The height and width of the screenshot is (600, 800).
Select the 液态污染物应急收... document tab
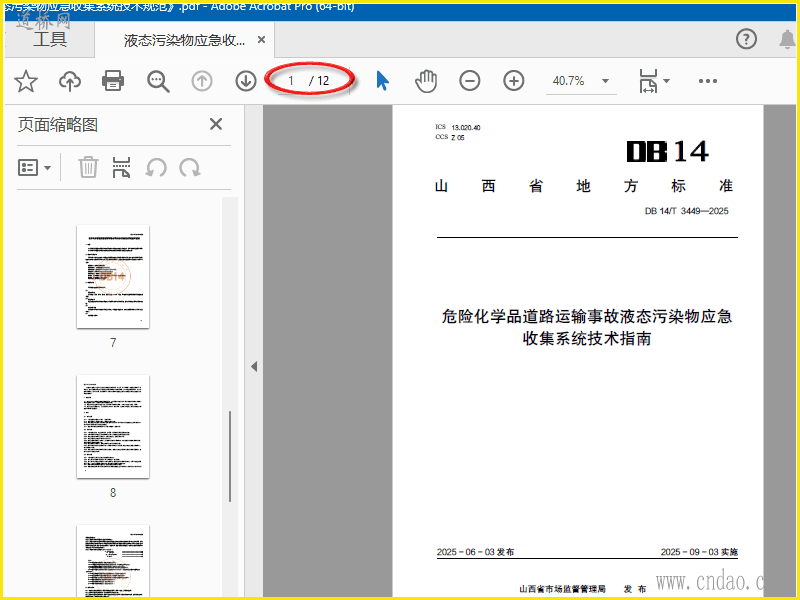[x=184, y=40]
